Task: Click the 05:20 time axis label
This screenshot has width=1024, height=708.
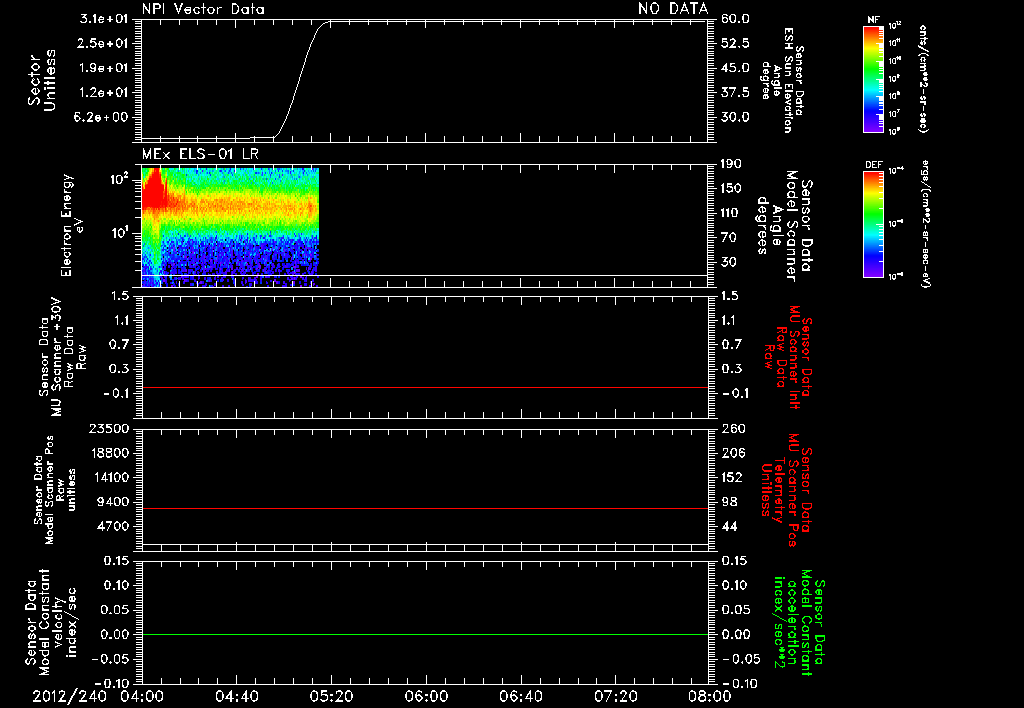Action: [x=332, y=696]
